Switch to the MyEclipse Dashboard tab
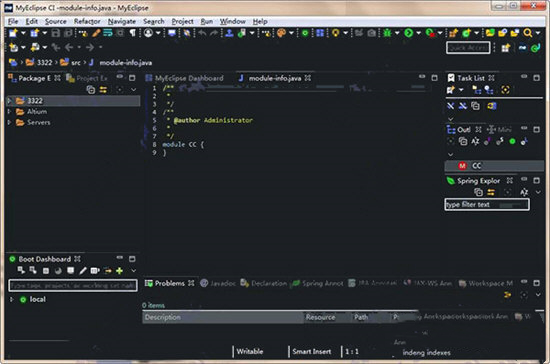The image size is (550, 364). point(185,78)
